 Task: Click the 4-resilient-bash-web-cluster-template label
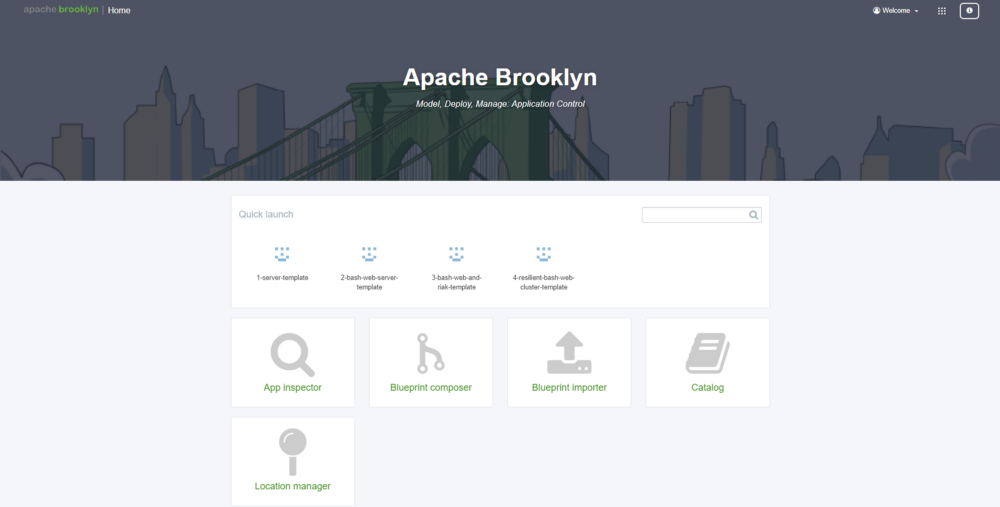pos(543,283)
